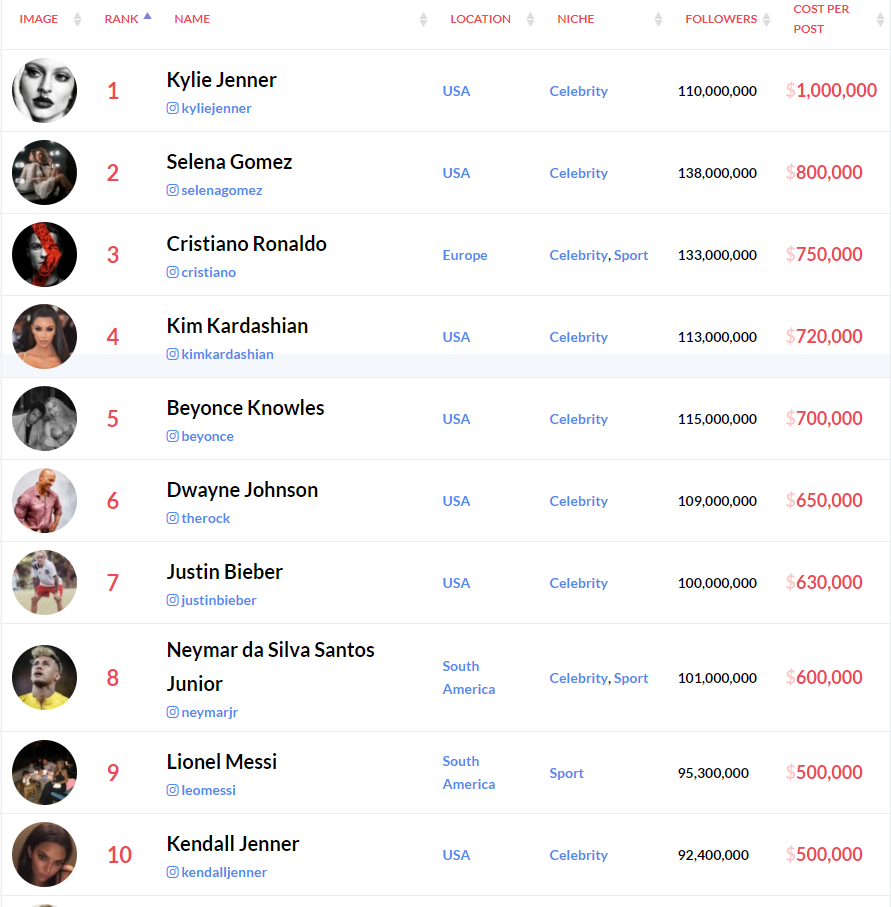Filter by Sport niche in Messi's row

click(566, 773)
